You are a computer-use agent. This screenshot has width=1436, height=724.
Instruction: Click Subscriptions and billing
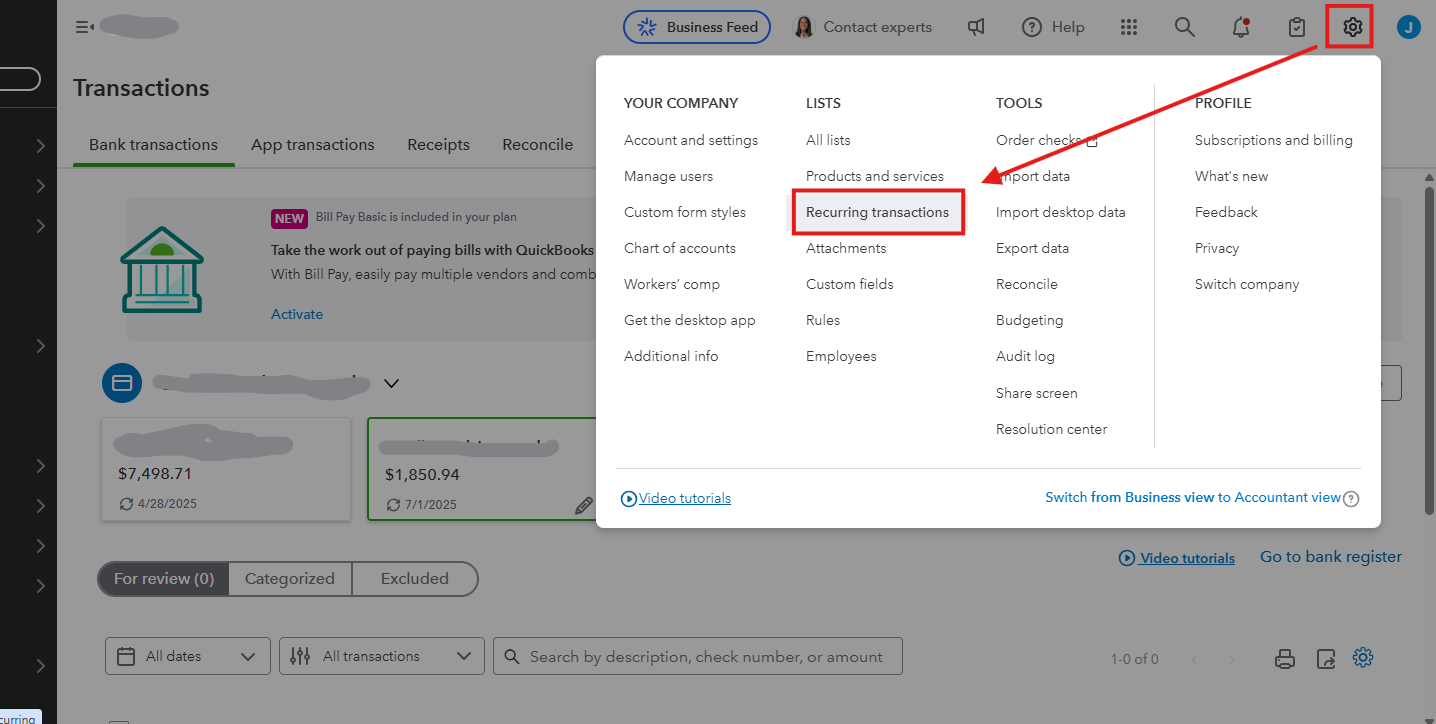coord(1274,140)
